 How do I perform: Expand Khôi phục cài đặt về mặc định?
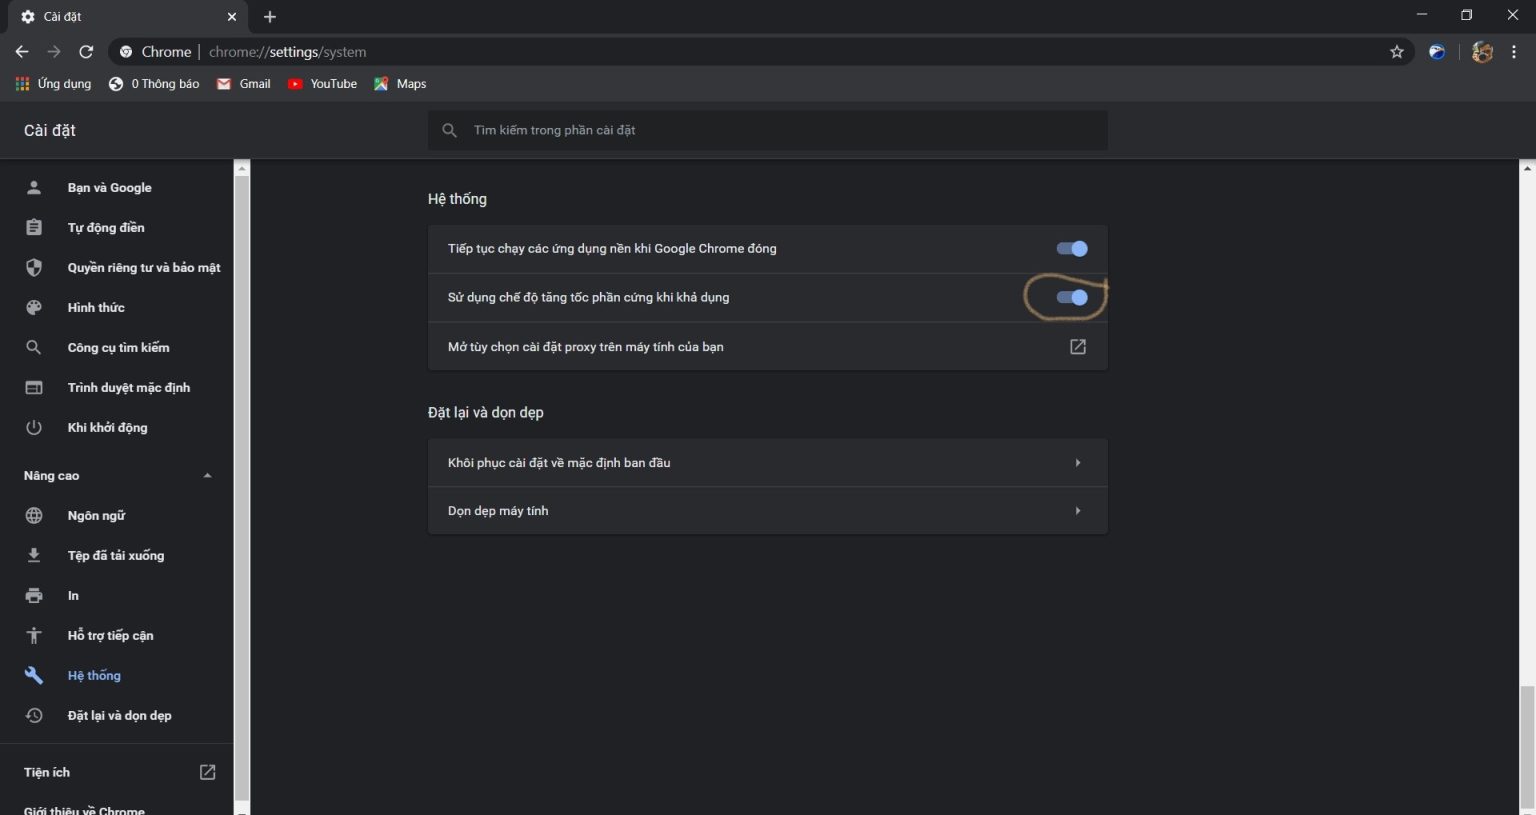point(767,463)
